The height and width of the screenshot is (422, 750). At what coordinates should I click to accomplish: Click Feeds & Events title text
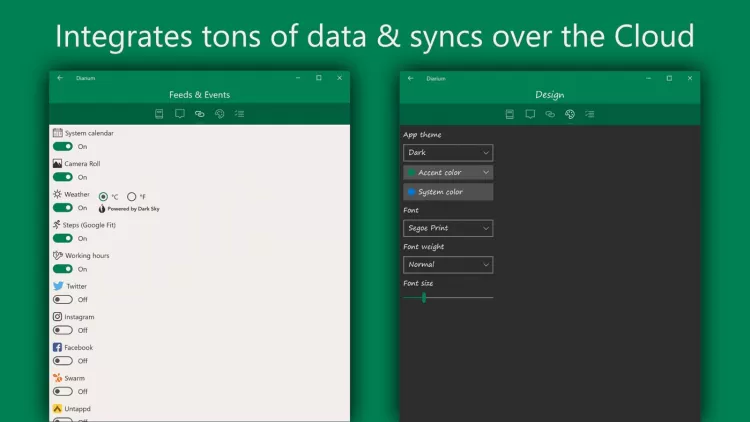click(199, 95)
